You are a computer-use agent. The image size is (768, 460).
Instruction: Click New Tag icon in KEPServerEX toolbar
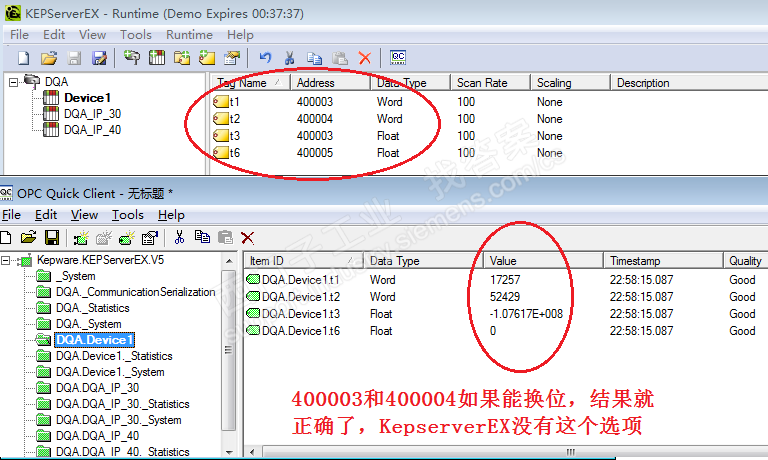(x=207, y=58)
